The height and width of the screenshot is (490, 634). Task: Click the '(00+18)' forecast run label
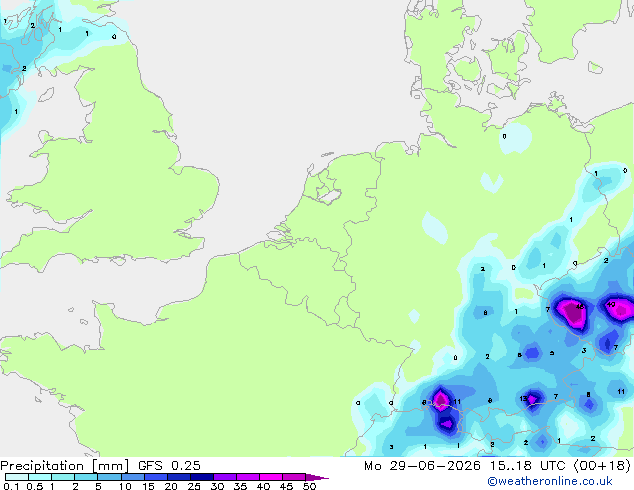(602, 466)
